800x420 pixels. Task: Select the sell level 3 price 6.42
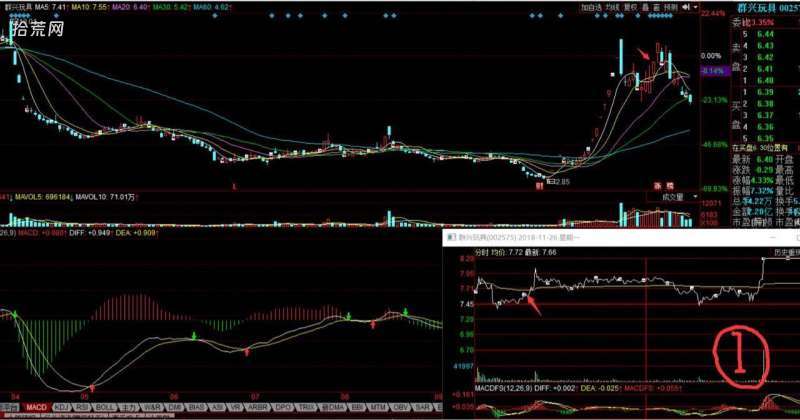[765, 57]
